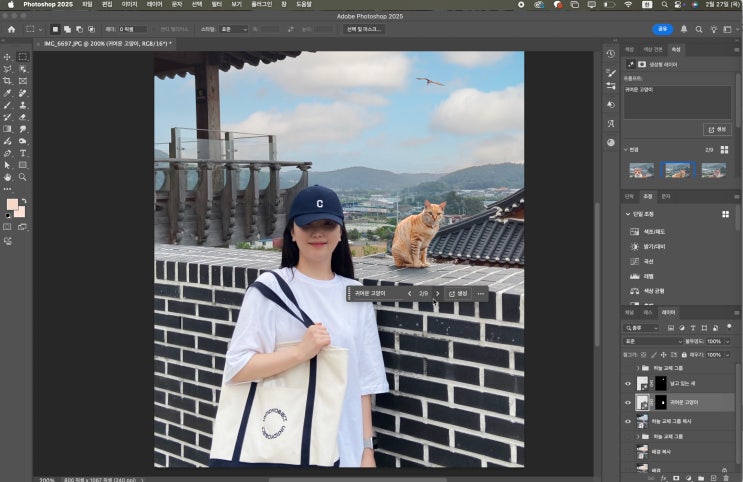Image resolution: width=743 pixels, height=482 pixels.
Task: Select the Clone Stamp tool
Action: [x=23, y=105]
